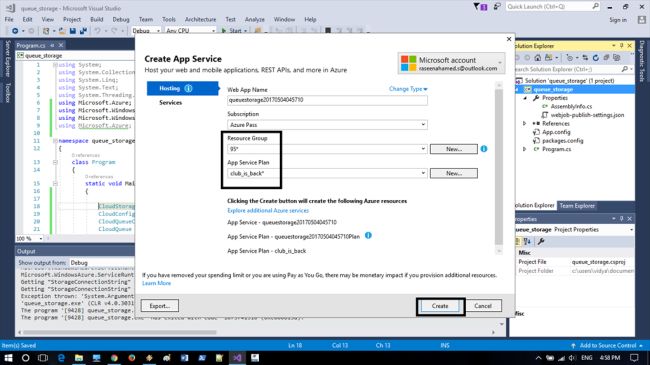The image size is (650, 365).
Task: Open the Learn More link
Action: tap(156, 283)
